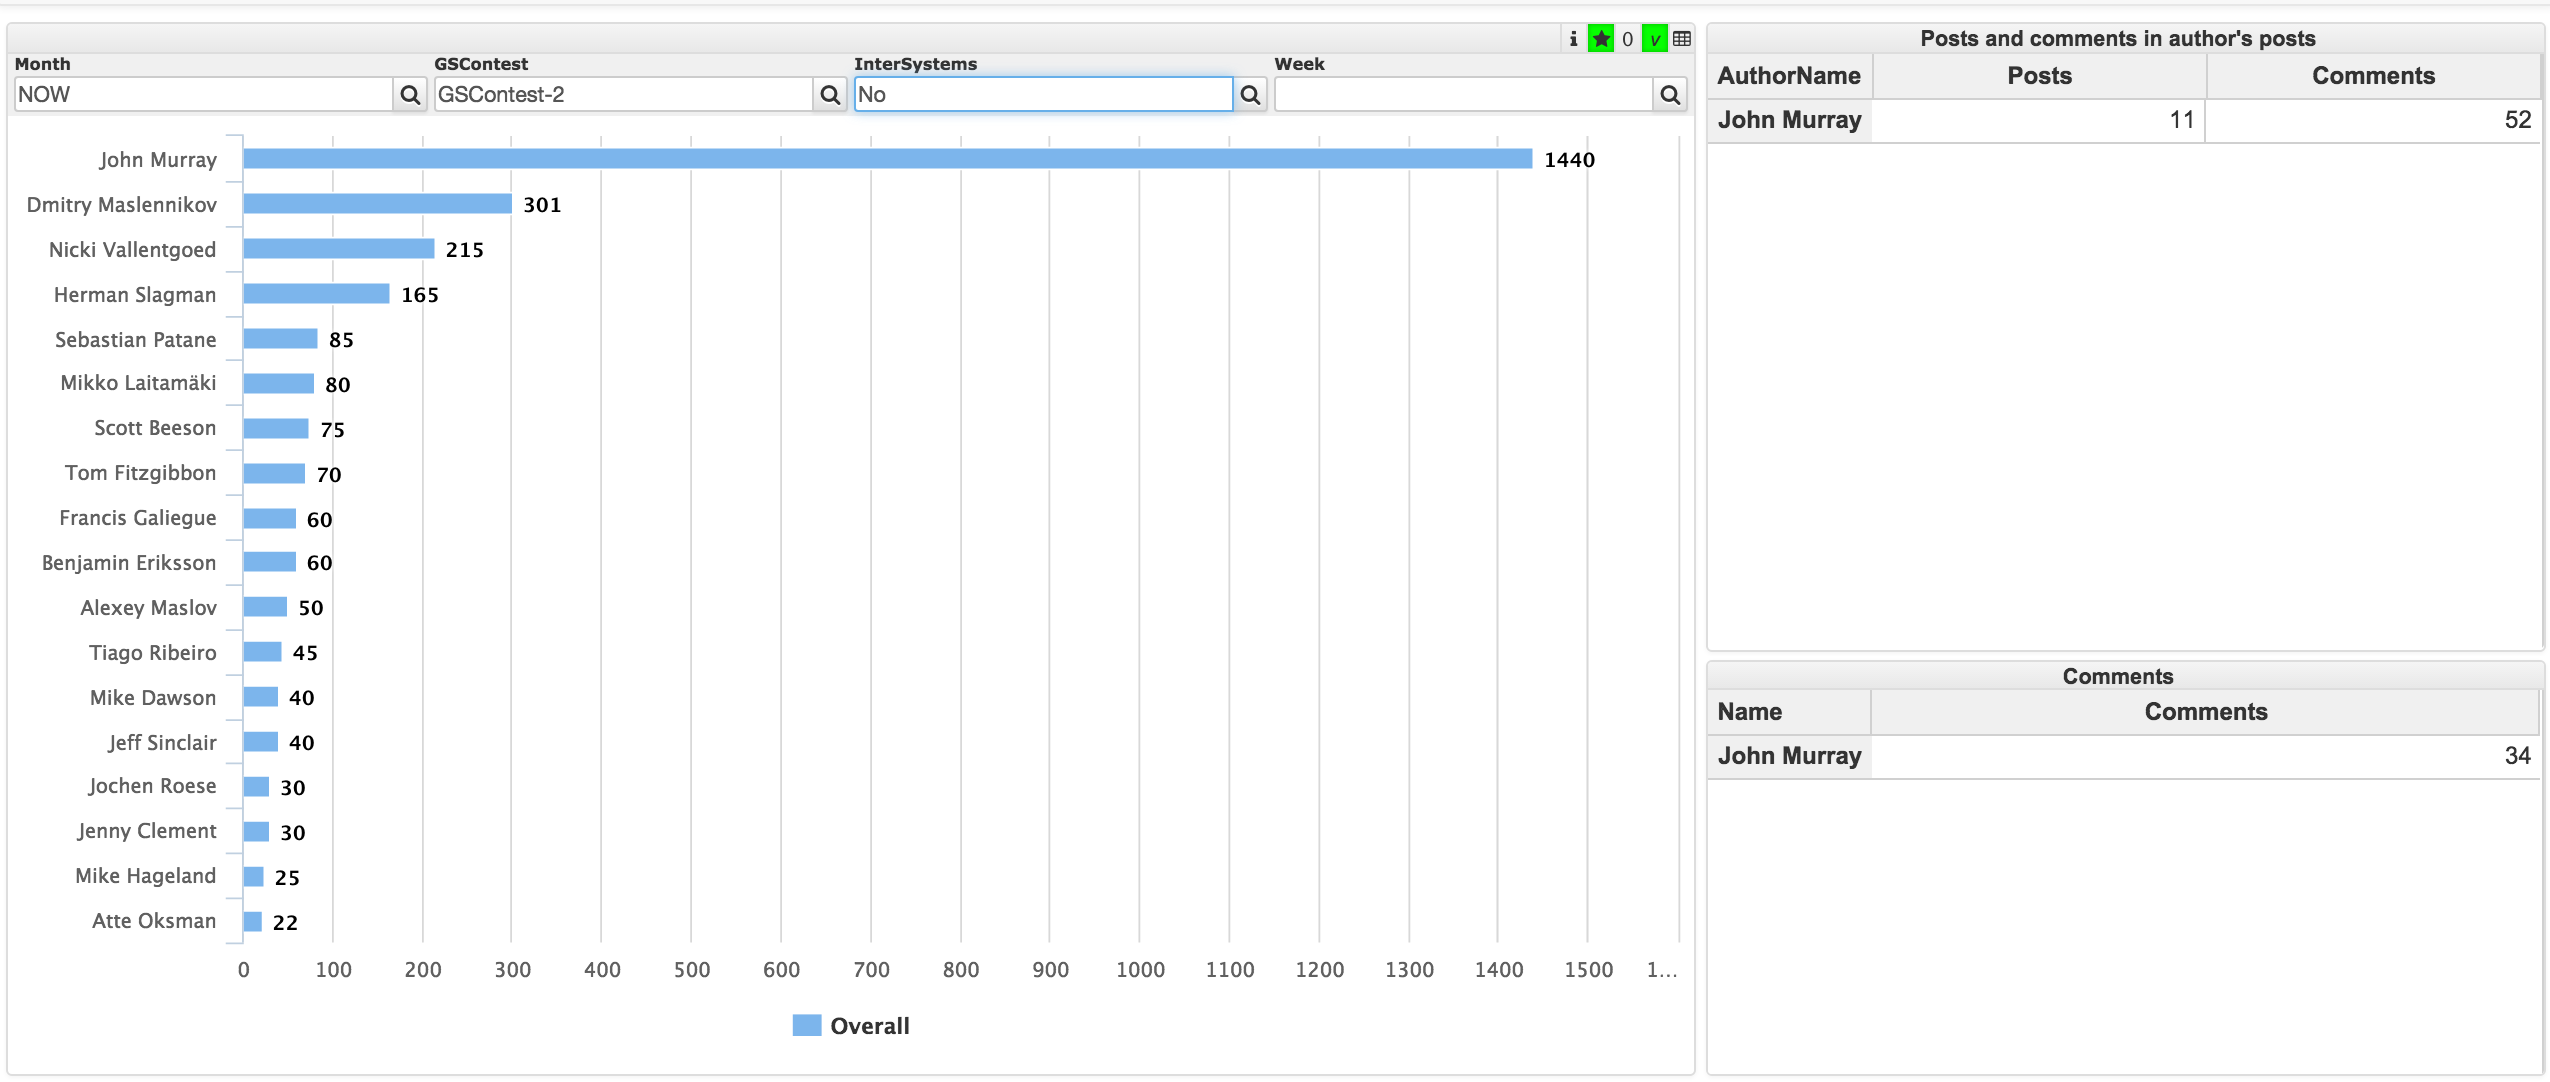The height and width of the screenshot is (1082, 2550).
Task: Click John Murray's bar in chart
Action: click(x=887, y=159)
